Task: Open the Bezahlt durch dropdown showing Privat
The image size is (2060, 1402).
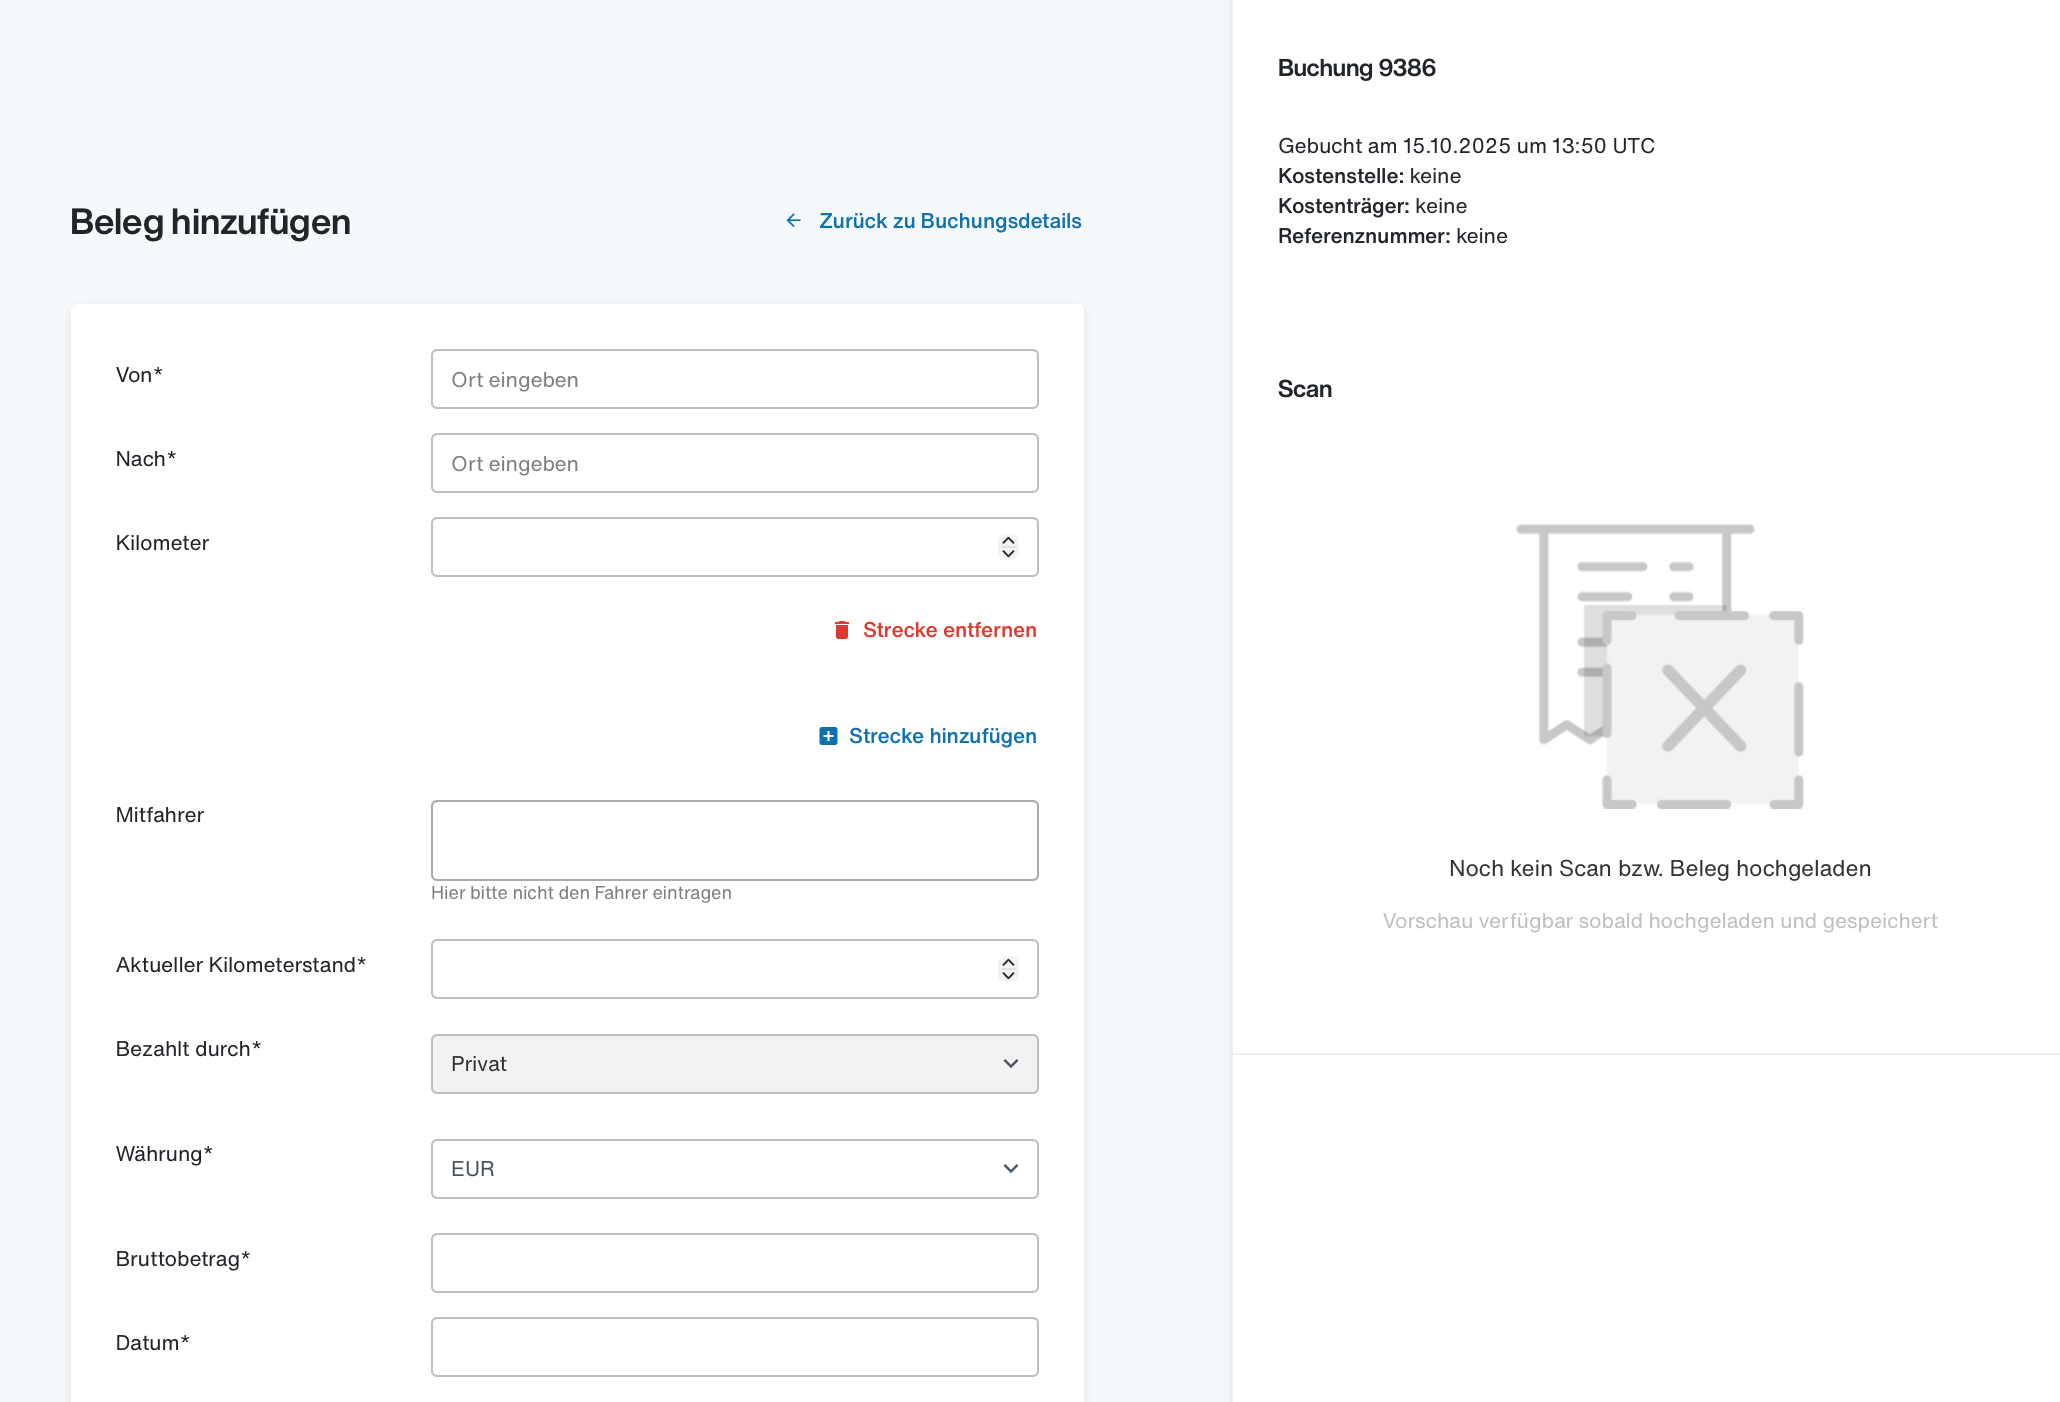Action: [735, 1064]
